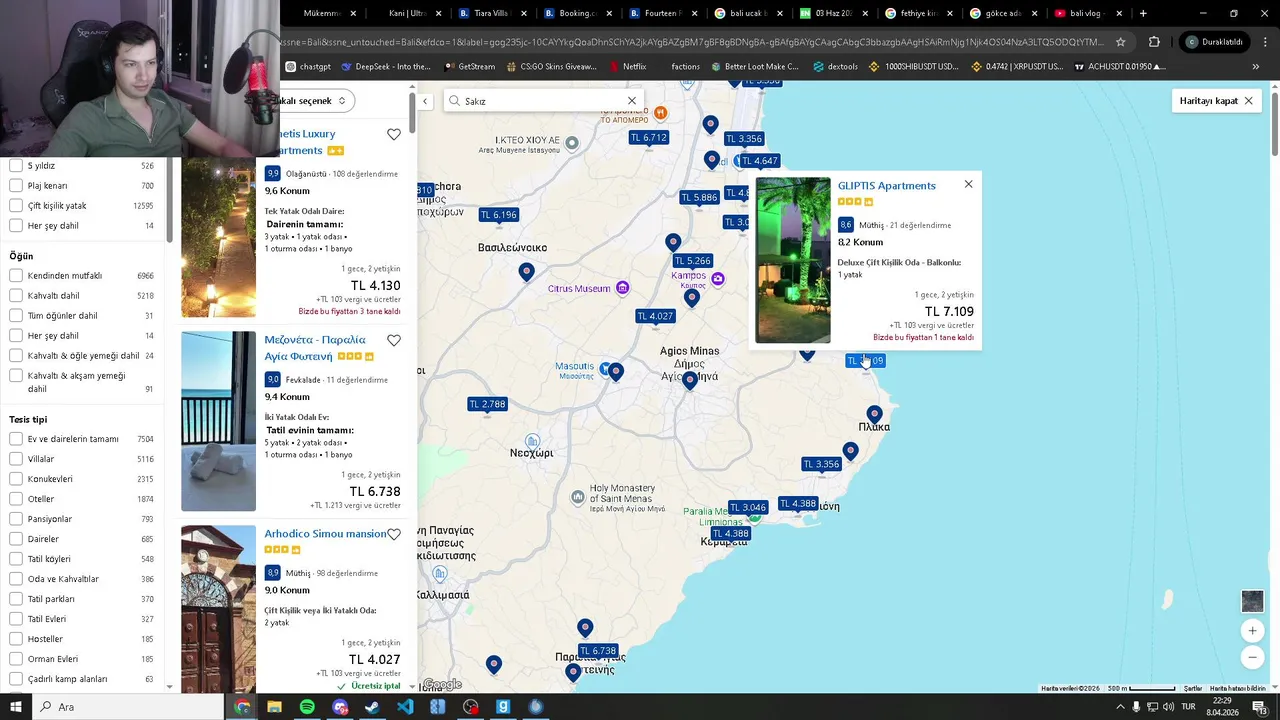Clear the Sakız map search field

(632, 101)
